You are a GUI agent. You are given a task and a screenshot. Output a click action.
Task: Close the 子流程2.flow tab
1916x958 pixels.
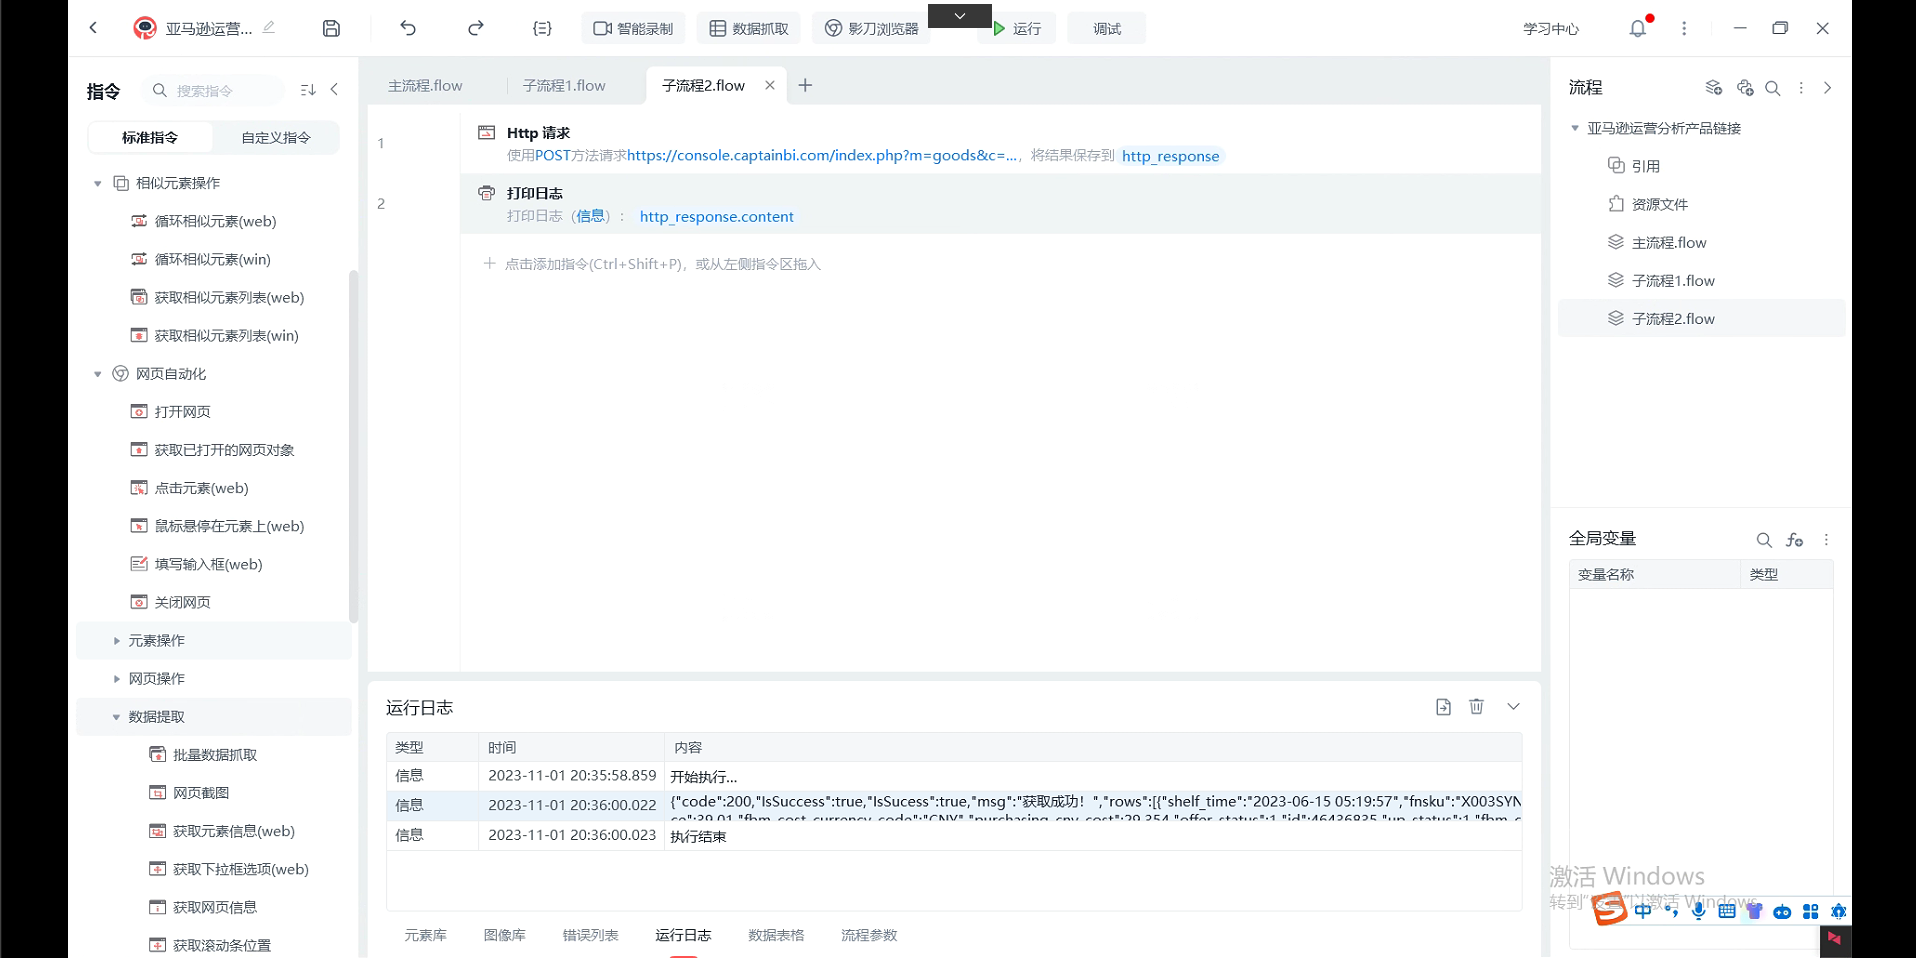pos(770,85)
